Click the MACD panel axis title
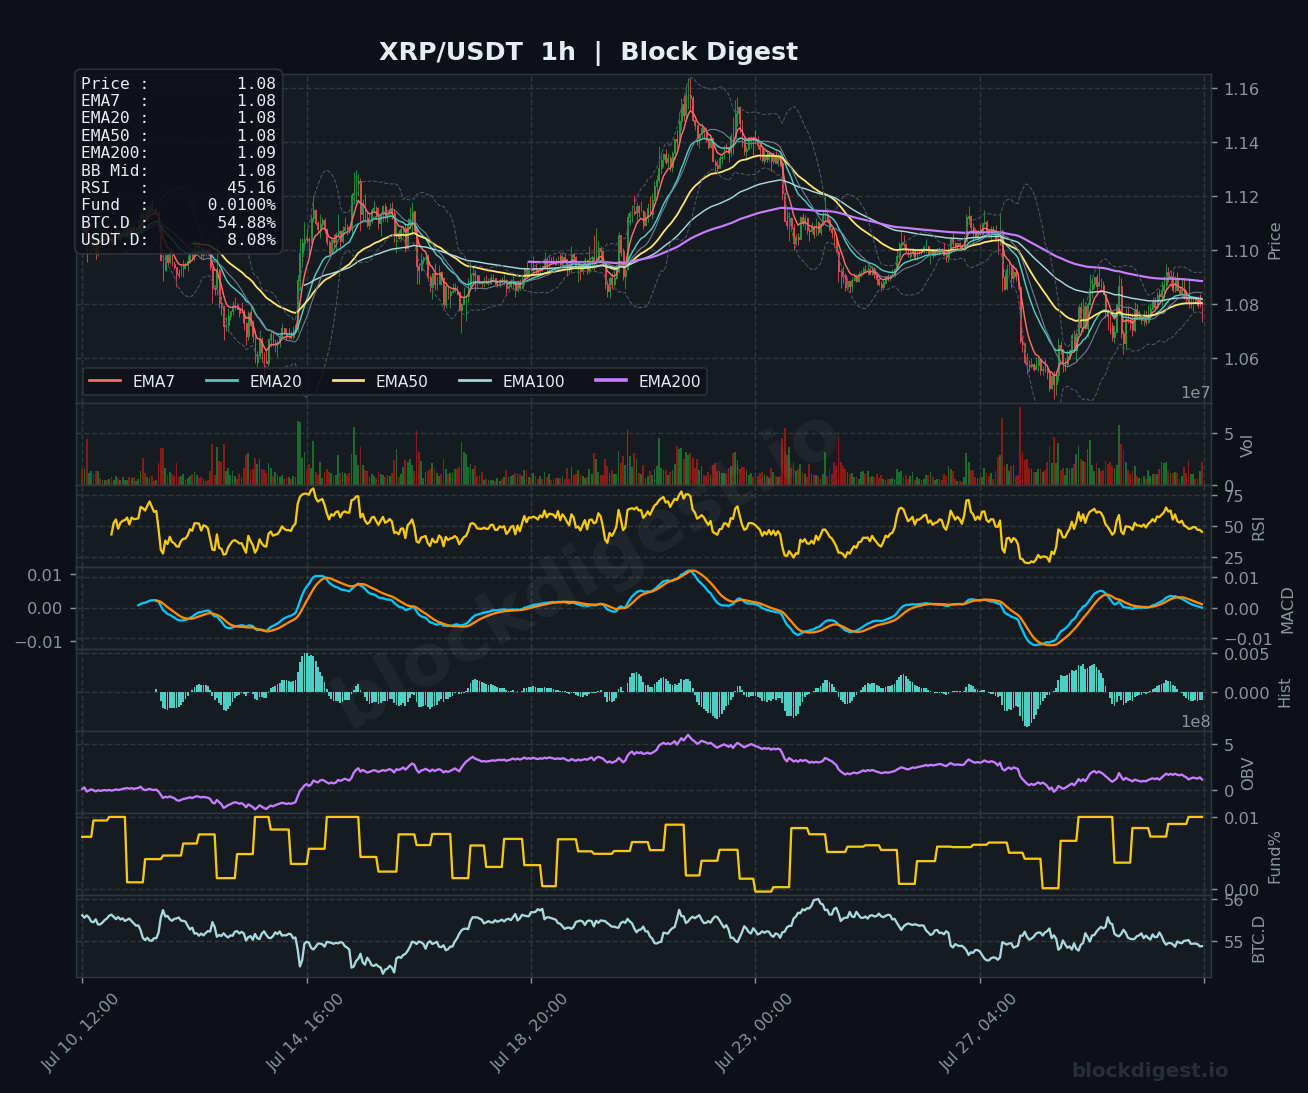The image size is (1308, 1093). click(1287, 610)
